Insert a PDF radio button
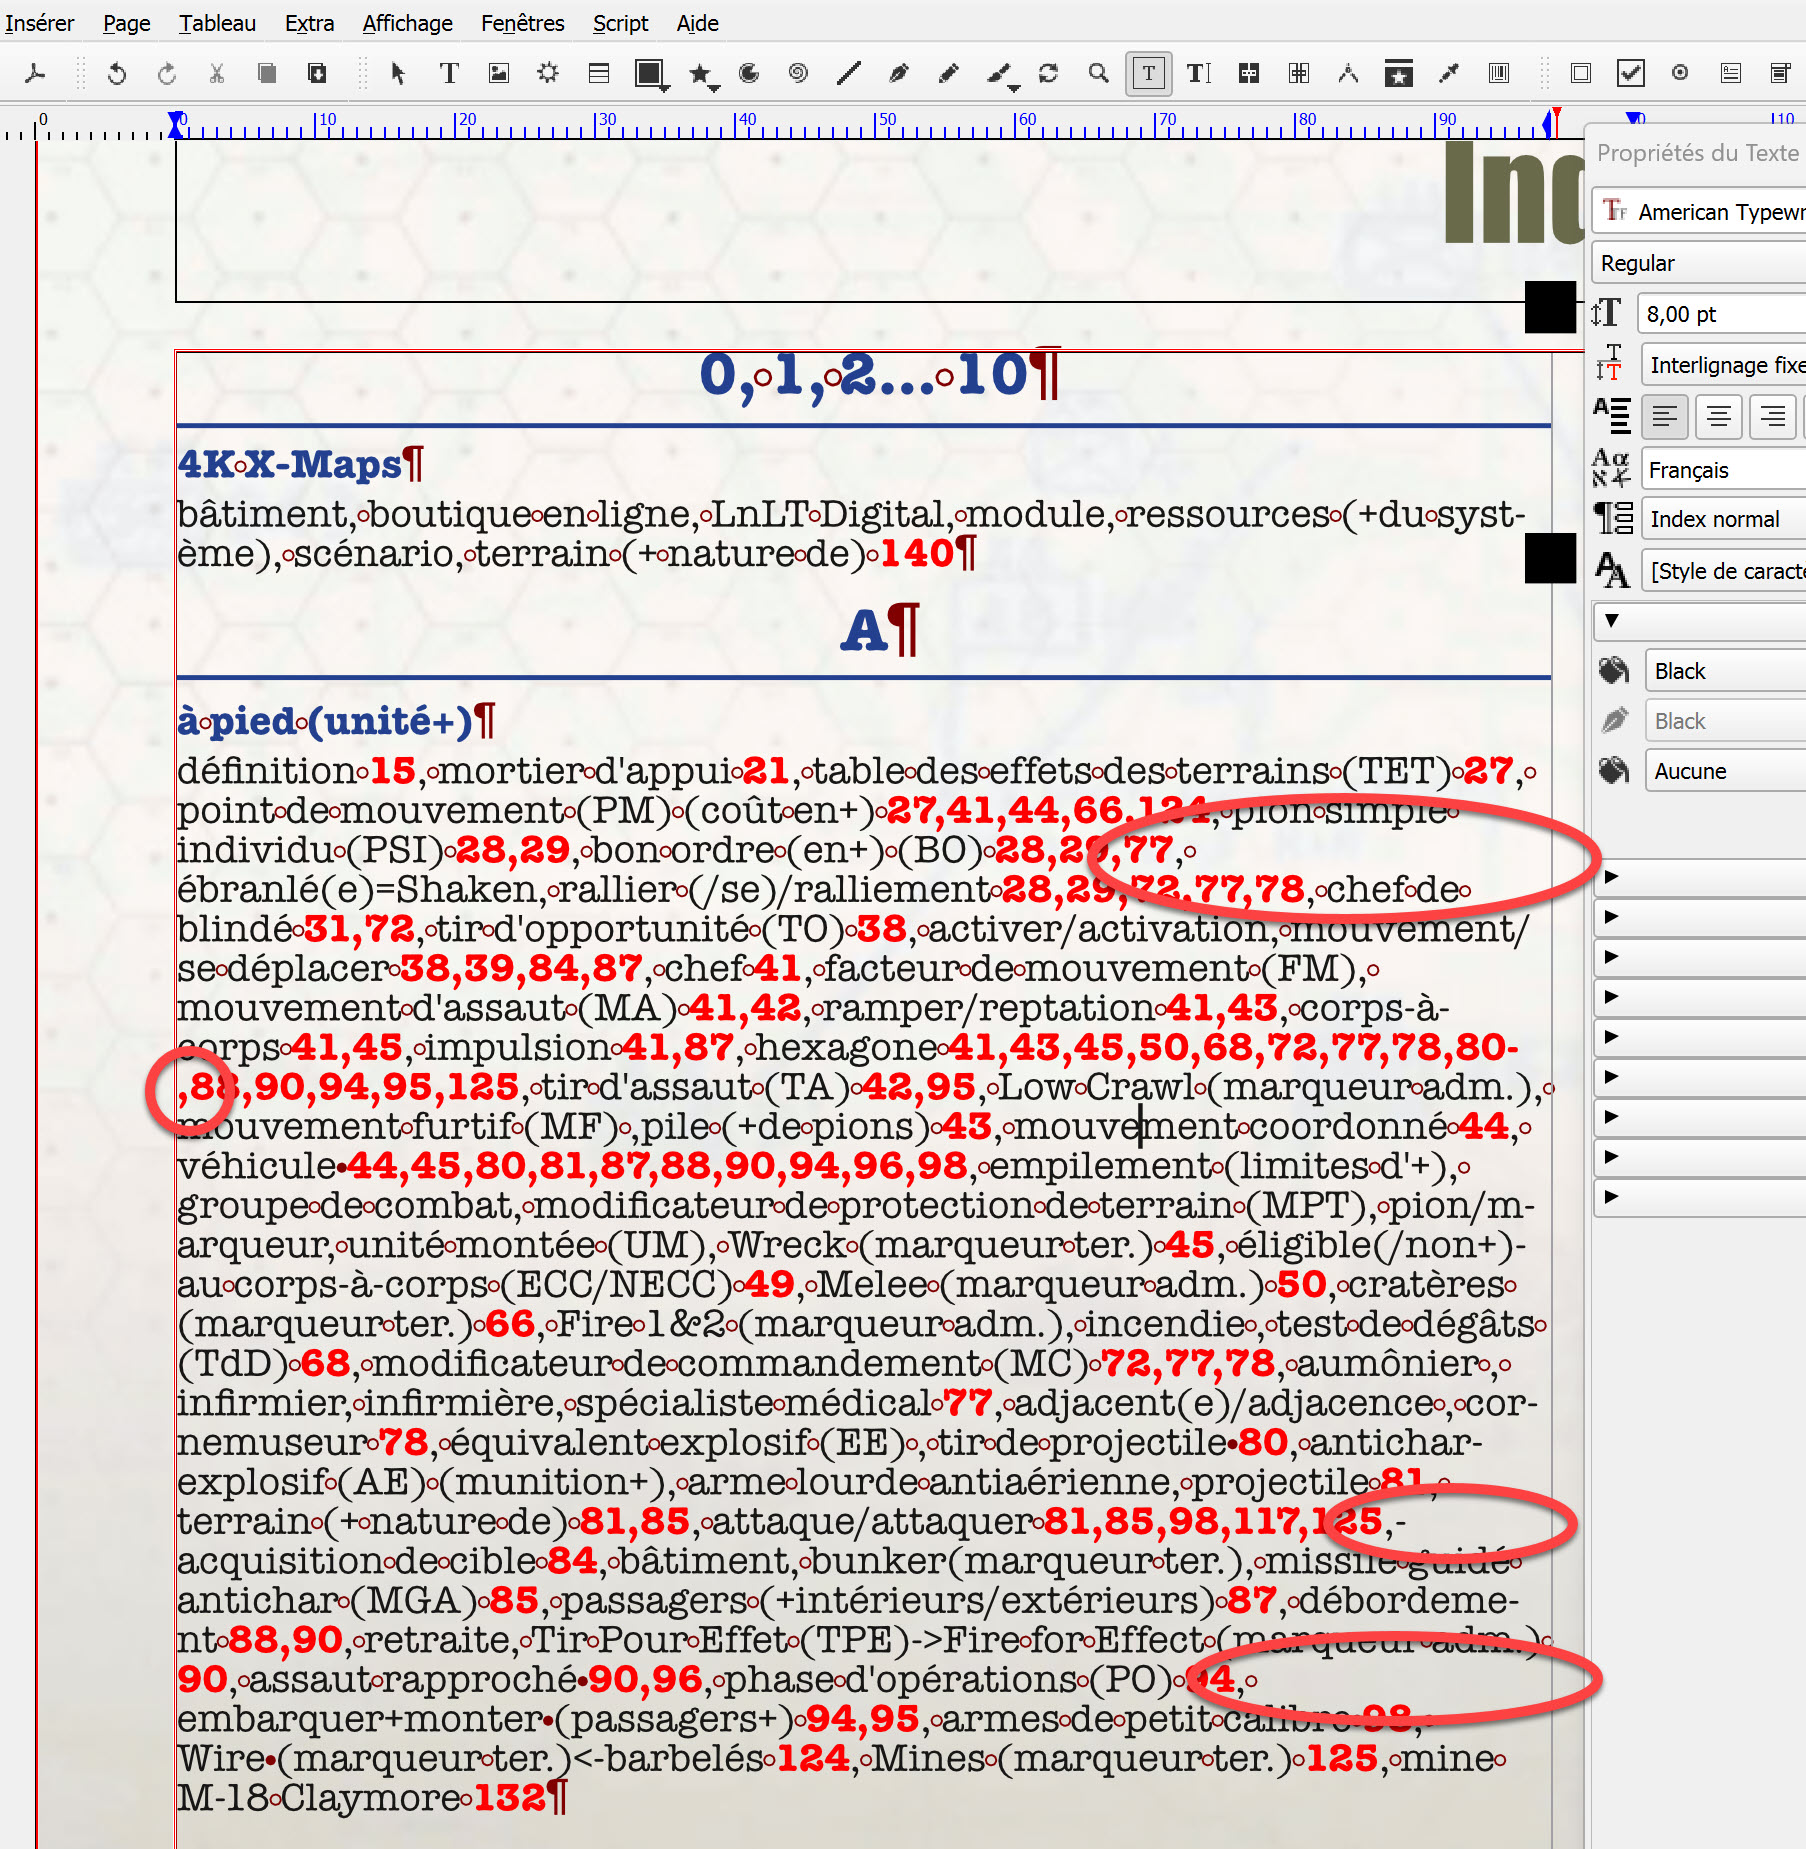This screenshot has width=1806, height=1849. tap(1680, 73)
